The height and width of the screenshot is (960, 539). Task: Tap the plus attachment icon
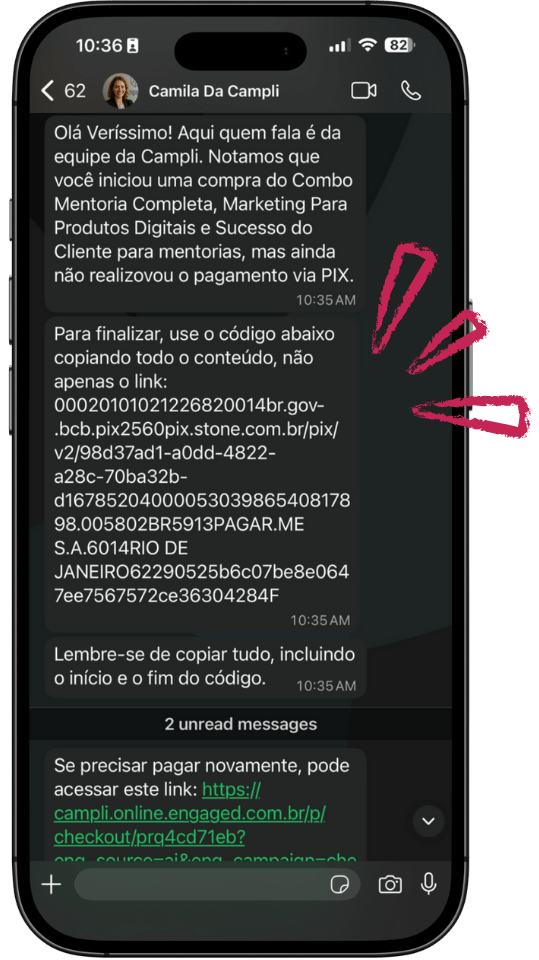51,884
